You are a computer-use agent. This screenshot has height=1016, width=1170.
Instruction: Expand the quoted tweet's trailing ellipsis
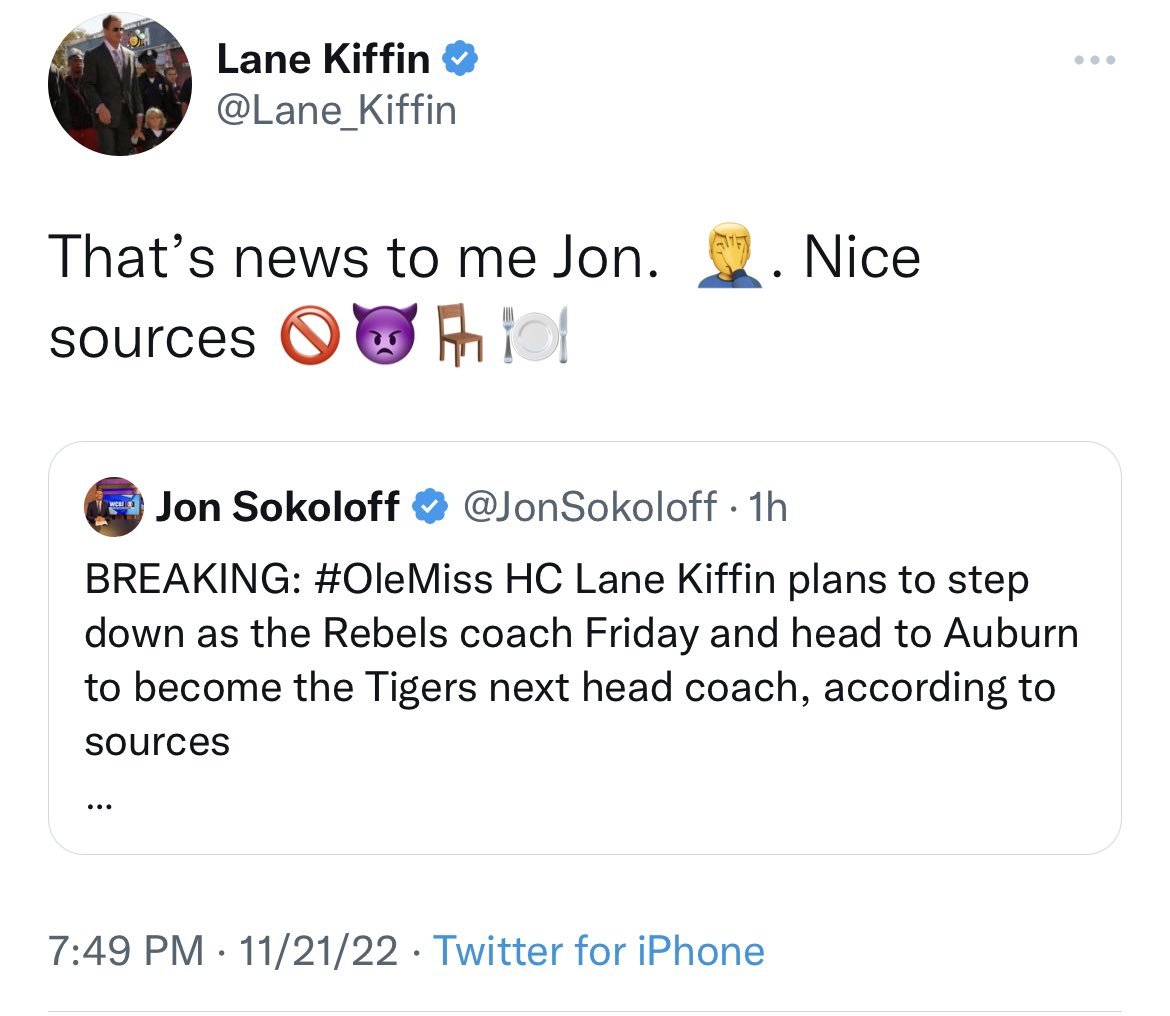pyautogui.click(x=99, y=806)
